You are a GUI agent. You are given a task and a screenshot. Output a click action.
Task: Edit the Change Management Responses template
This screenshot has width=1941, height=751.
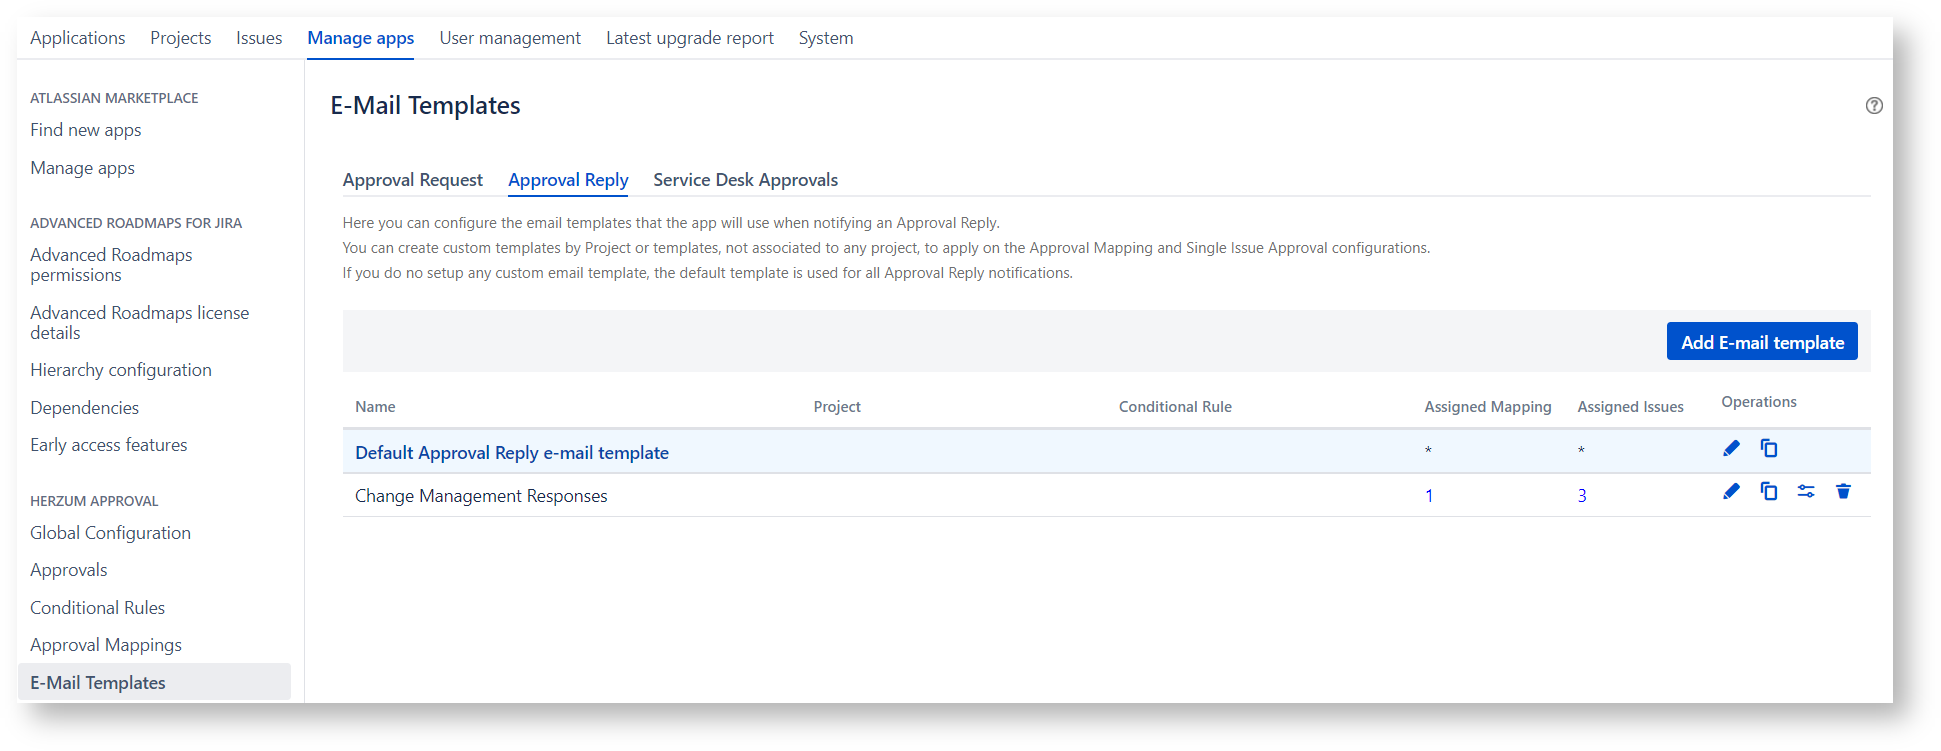coord(1731,492)
